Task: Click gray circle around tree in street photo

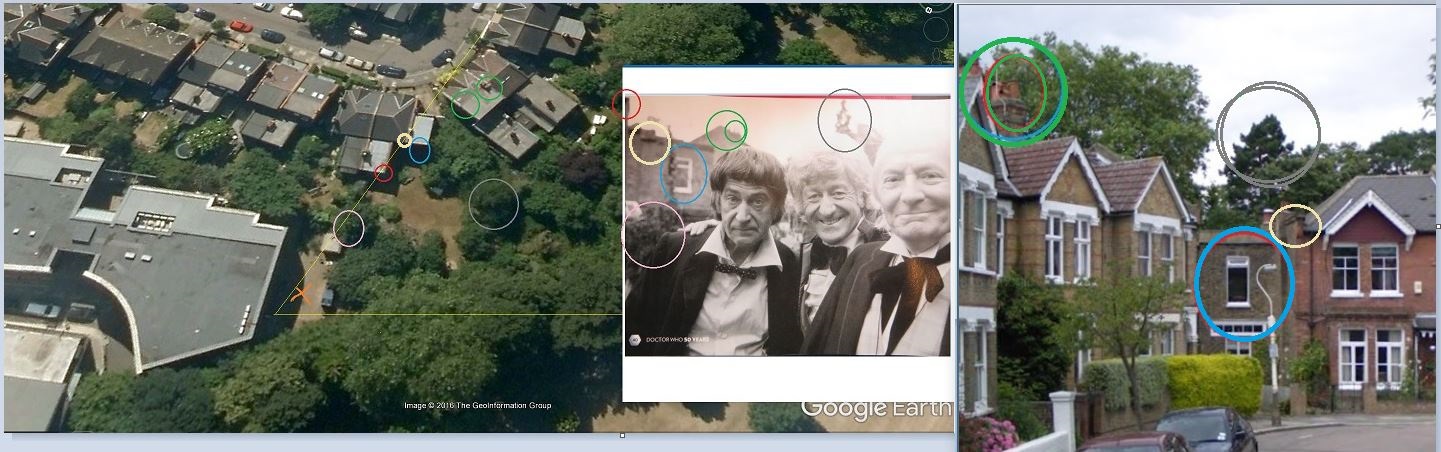Action: point(1268,133)
